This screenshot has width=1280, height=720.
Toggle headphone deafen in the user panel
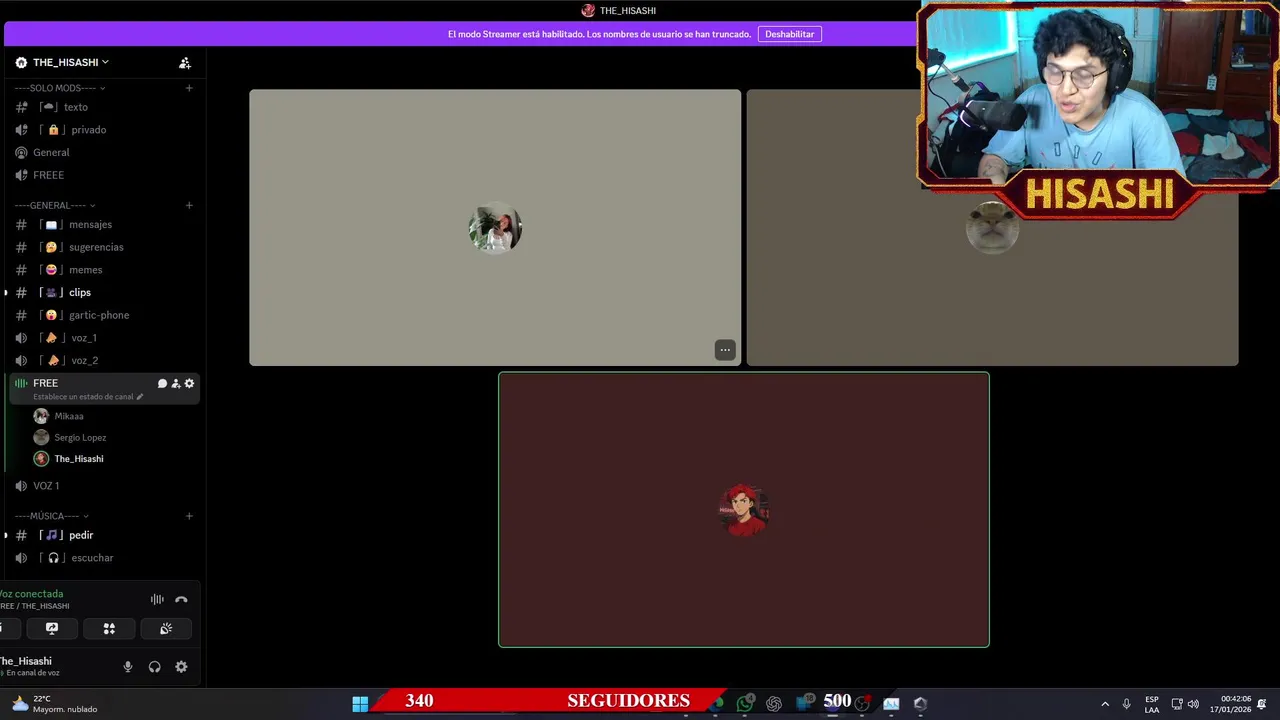pos(154,667)
